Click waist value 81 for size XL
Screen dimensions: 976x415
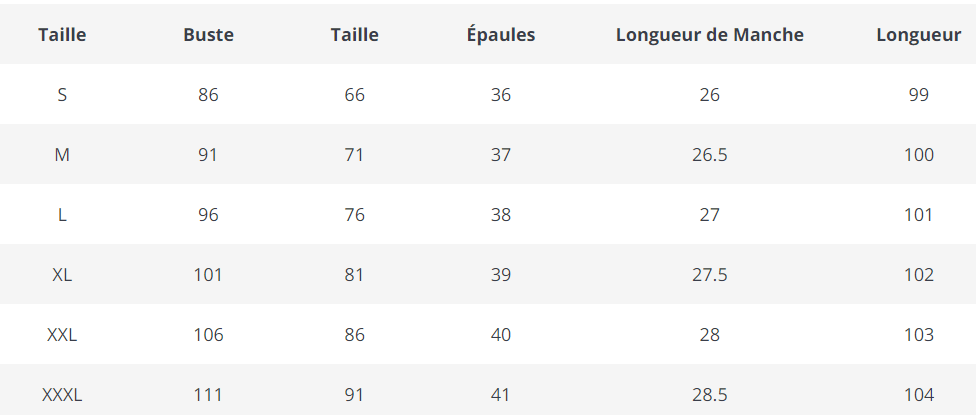pyautogui.click(x=354, y=275)
